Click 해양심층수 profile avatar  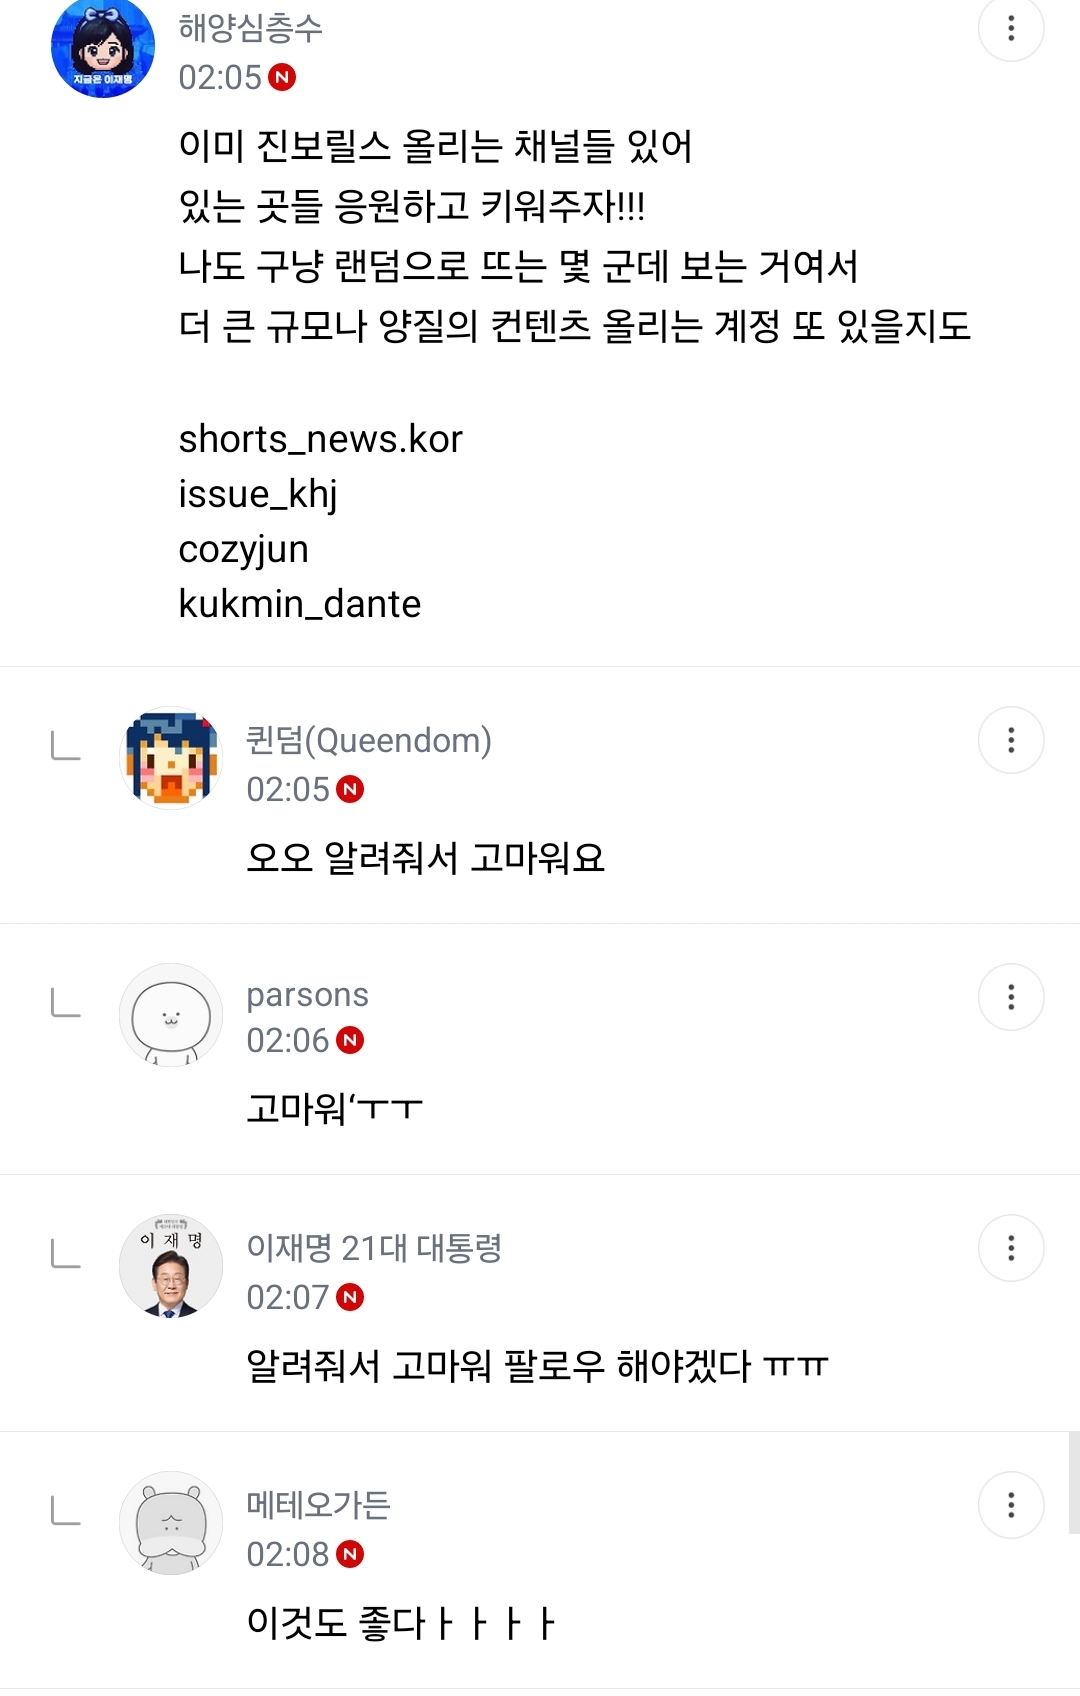click(x=103, y=47)
